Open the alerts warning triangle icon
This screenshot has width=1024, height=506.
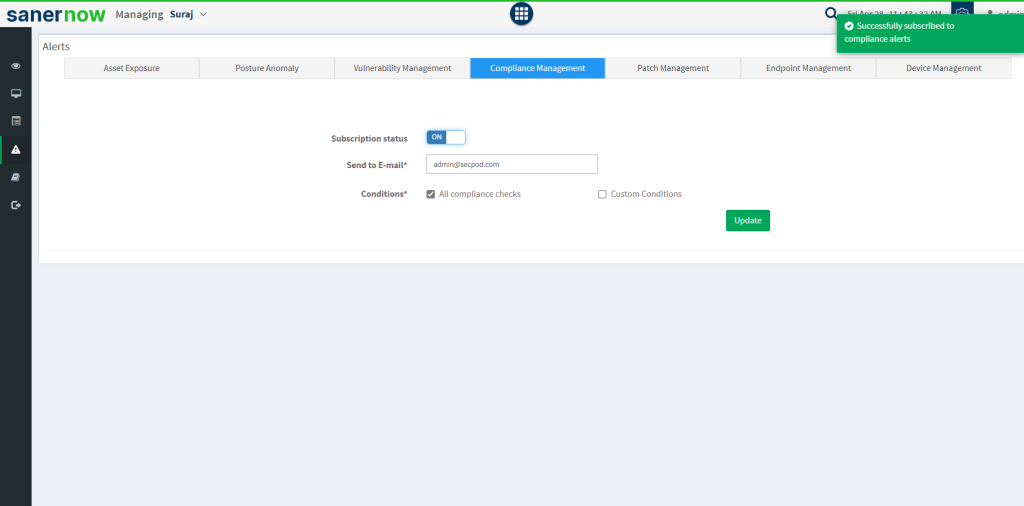(x=16, y=150)
